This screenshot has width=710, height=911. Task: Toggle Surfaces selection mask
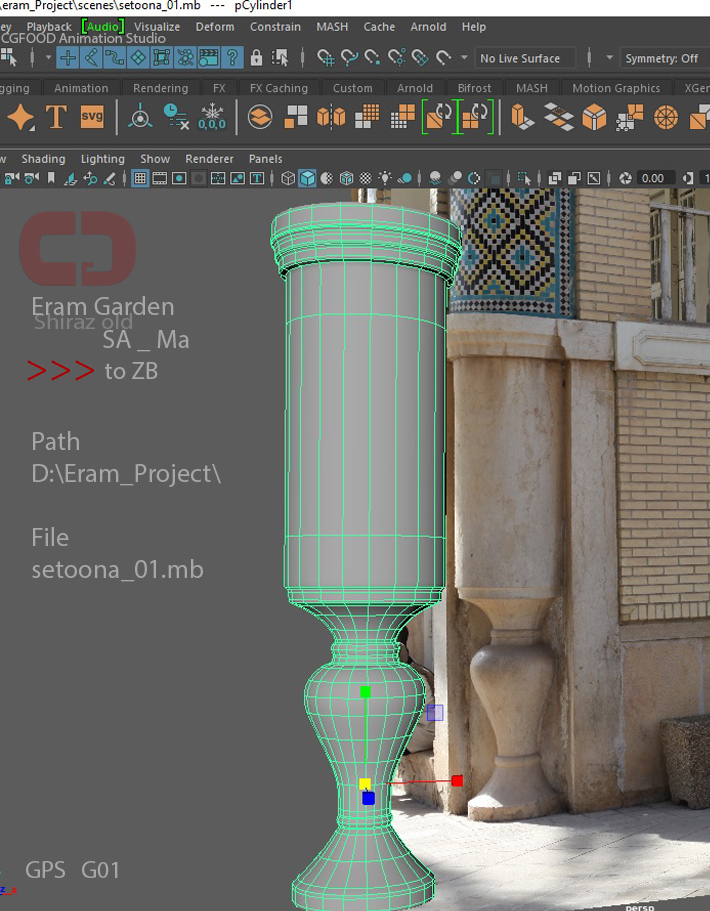pos(138,58)
